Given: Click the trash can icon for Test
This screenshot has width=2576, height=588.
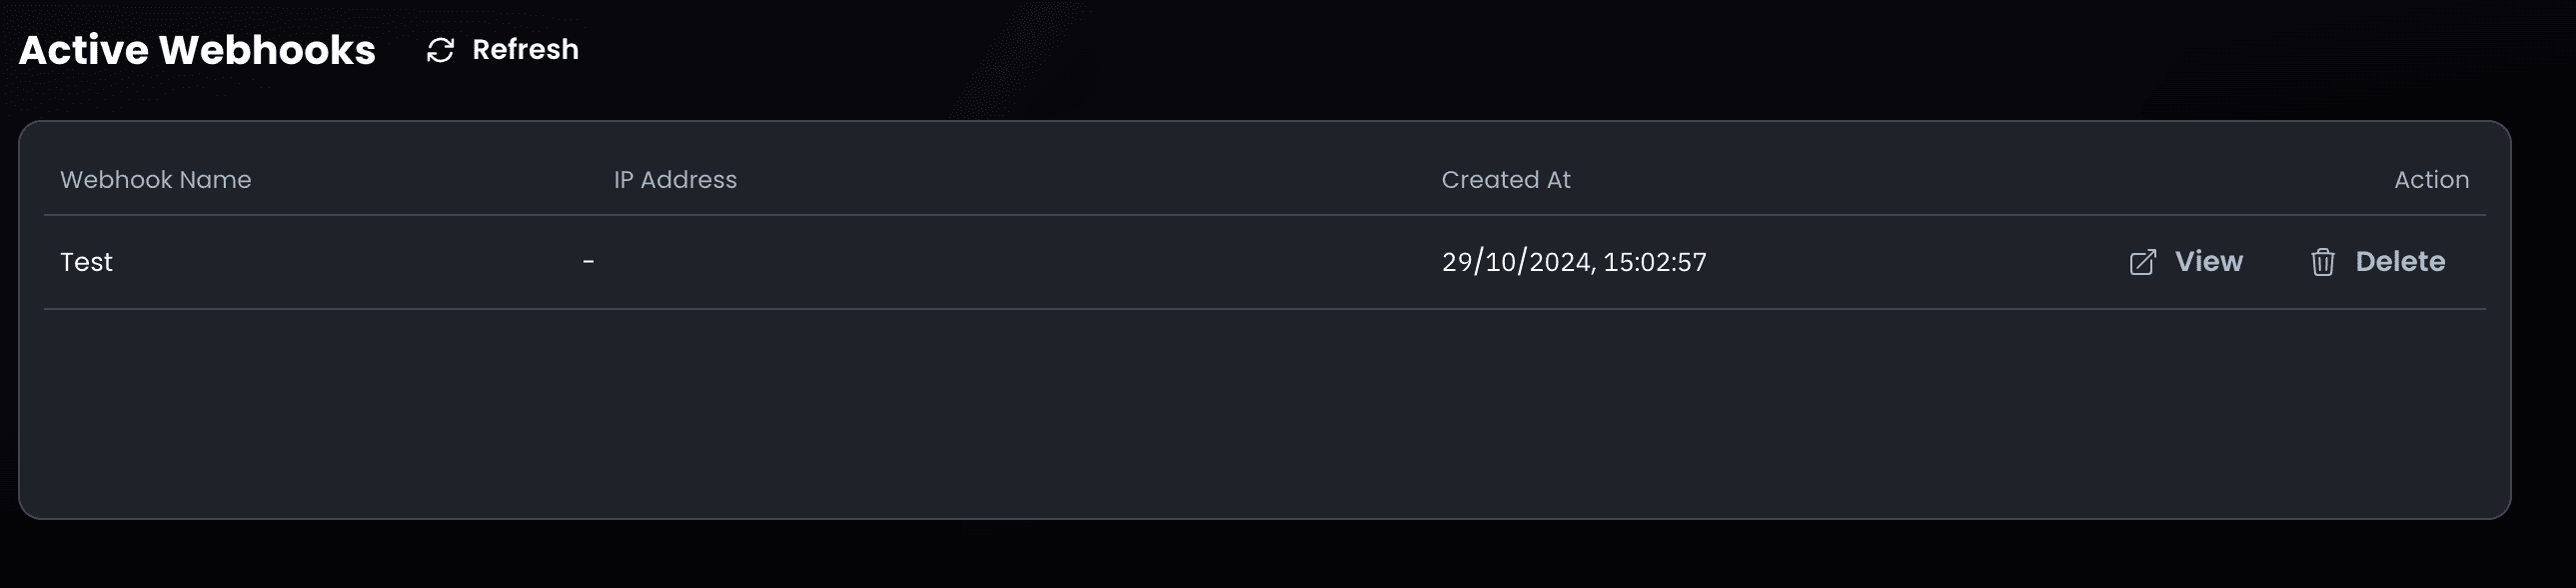Looking at the screenshot, I should (x=2323, y=262).
